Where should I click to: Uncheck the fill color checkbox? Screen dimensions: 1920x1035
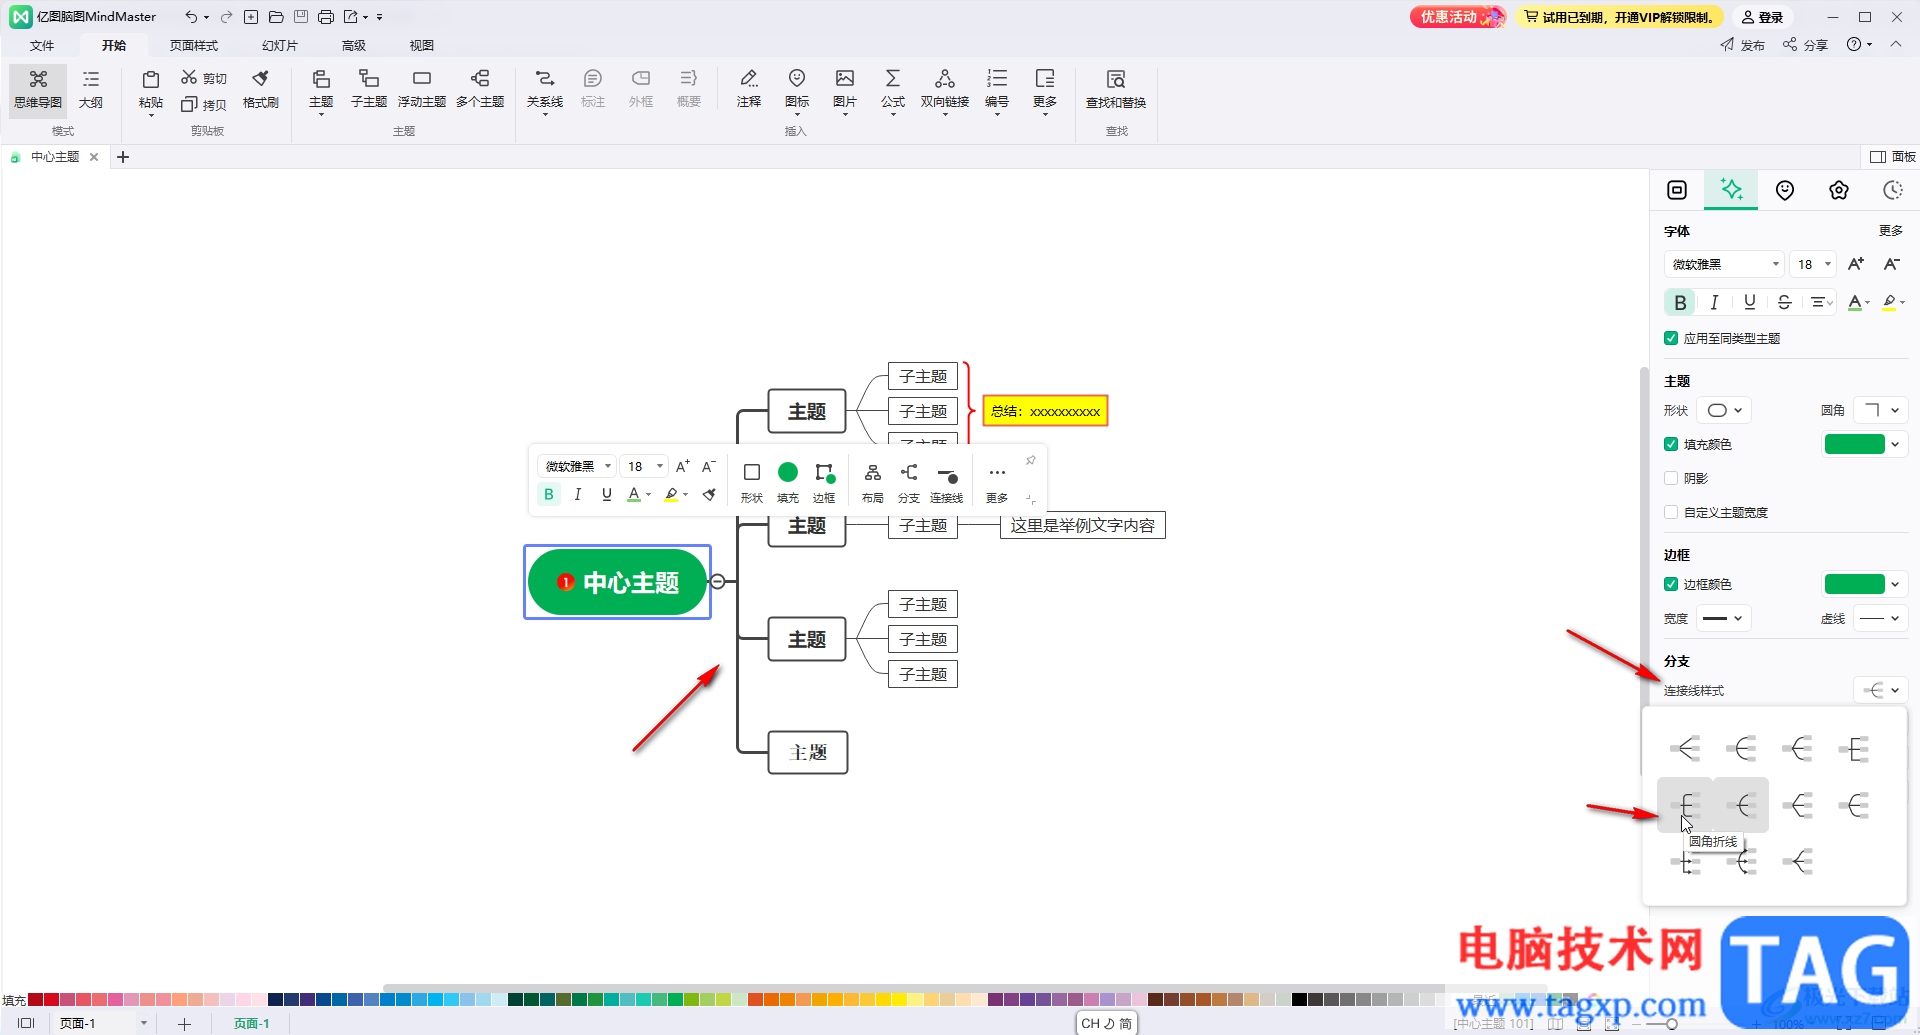pyautogui.click(x=1671, y=444)
